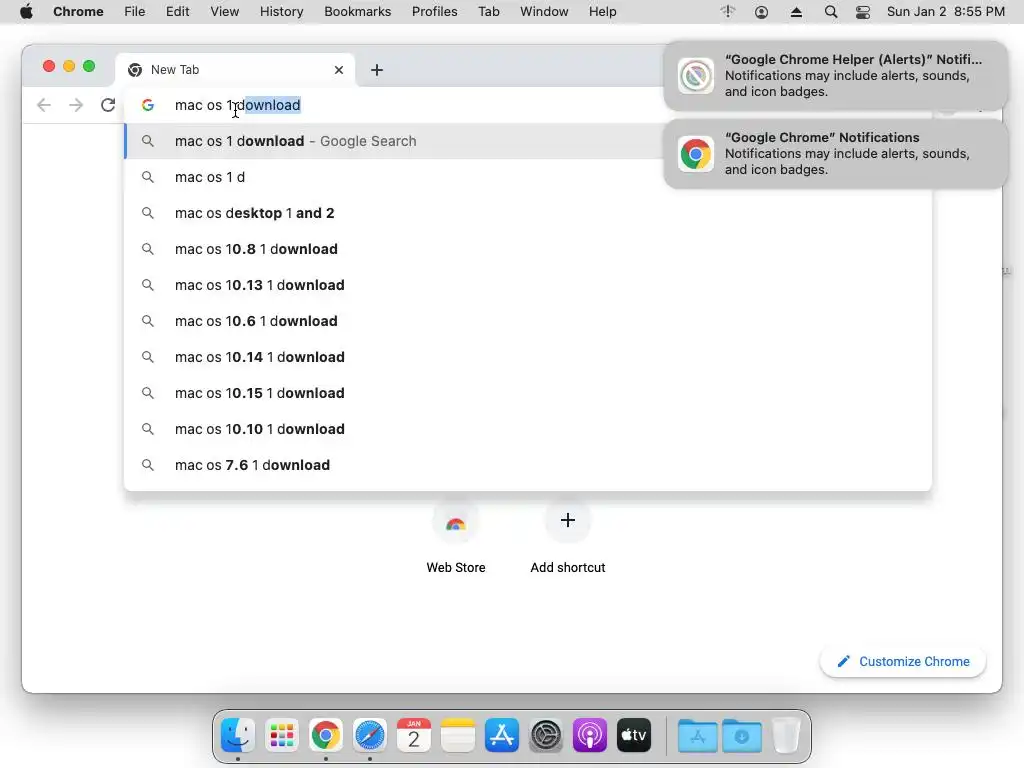
Task: Open Spotlight search in menu bar
Action: coord(831,12)
